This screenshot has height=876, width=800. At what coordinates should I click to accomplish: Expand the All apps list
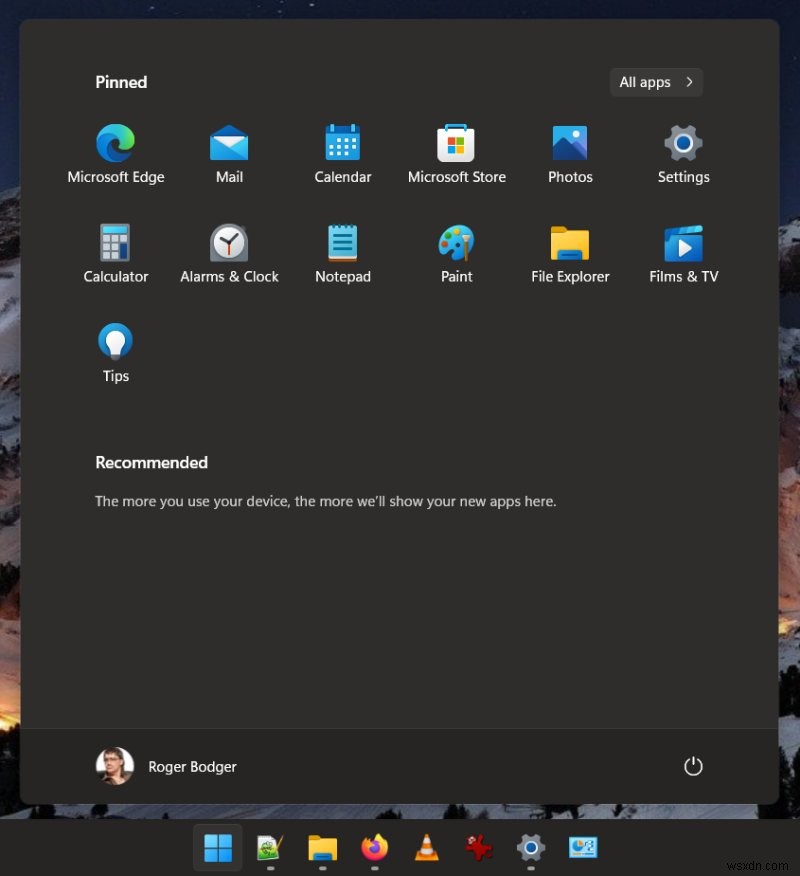(655, 82)
